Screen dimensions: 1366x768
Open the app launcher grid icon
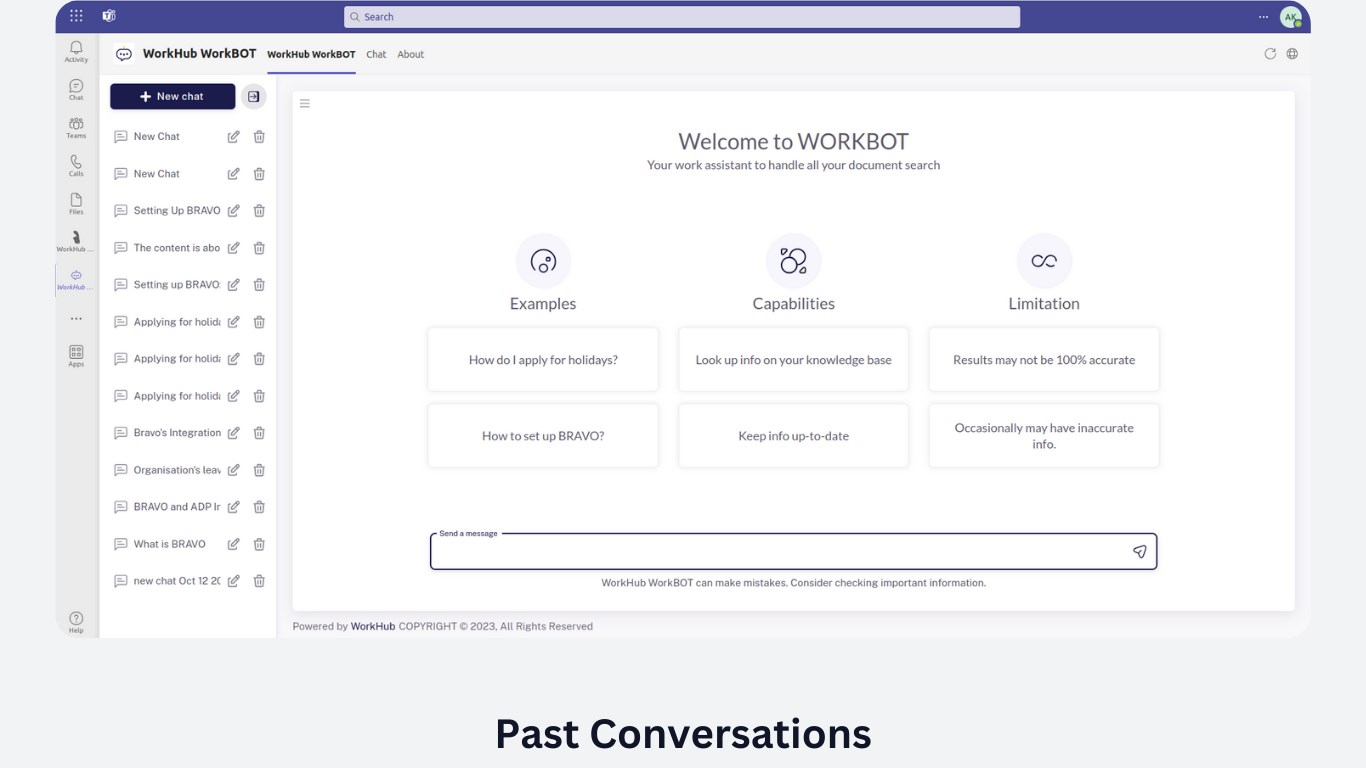[76, 16]
